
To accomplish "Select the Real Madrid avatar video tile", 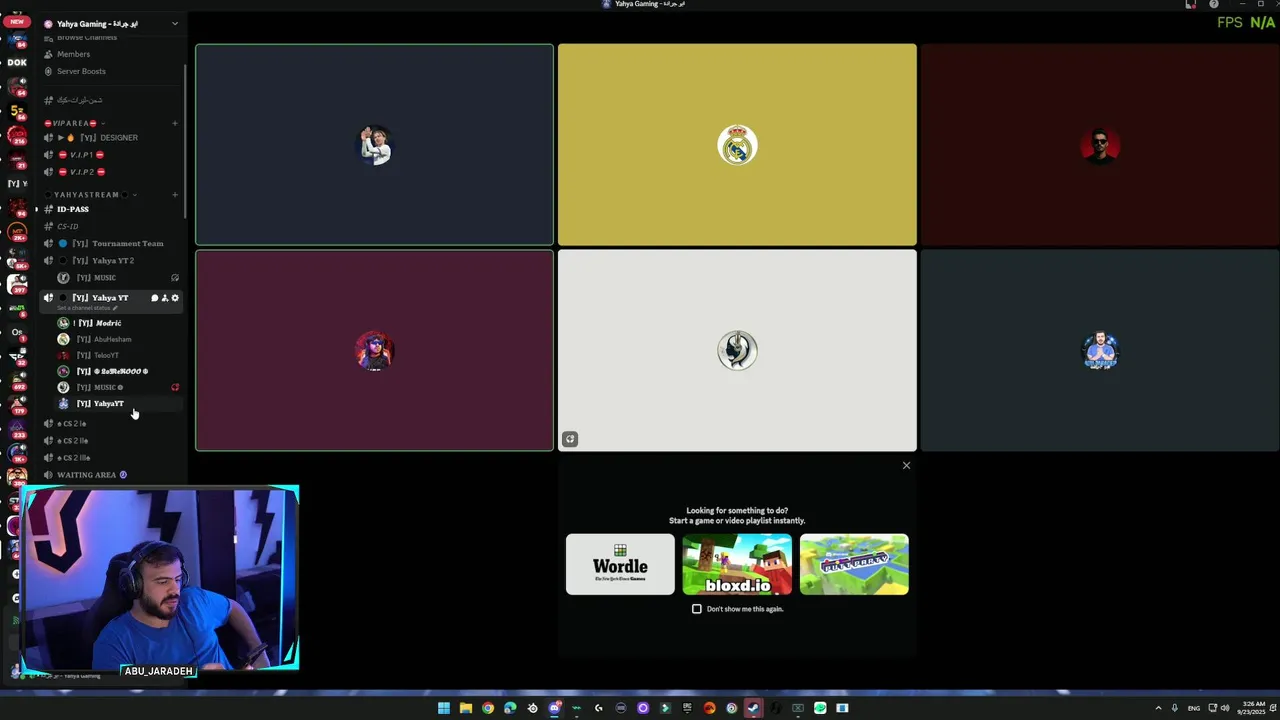I will coord(737,145).
